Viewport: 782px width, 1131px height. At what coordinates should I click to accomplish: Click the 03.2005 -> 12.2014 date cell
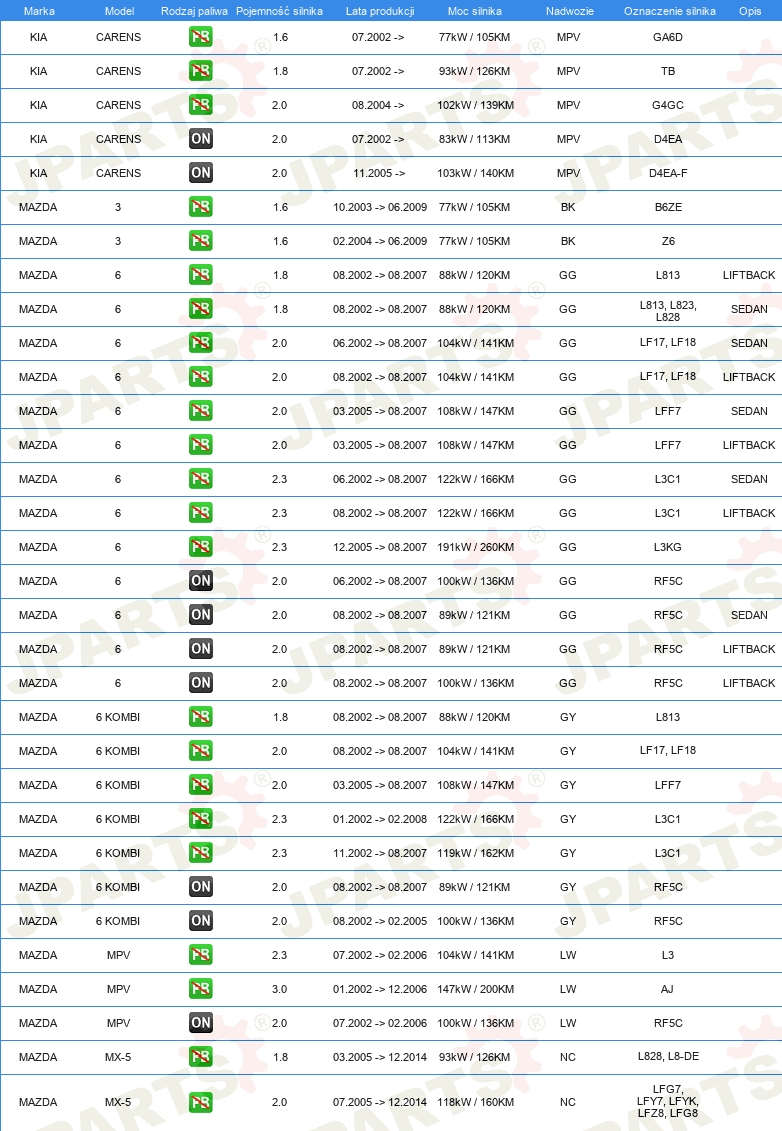click(x=379, y=1057)
